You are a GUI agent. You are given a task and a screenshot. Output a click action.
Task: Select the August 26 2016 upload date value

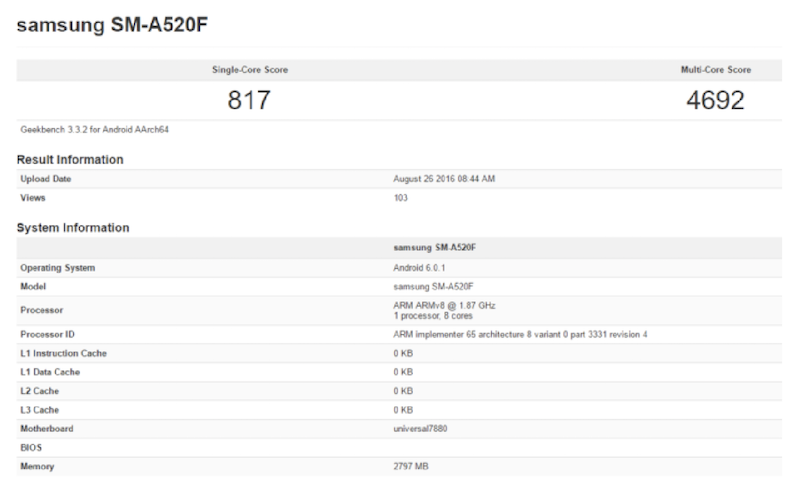click(444, 179)
